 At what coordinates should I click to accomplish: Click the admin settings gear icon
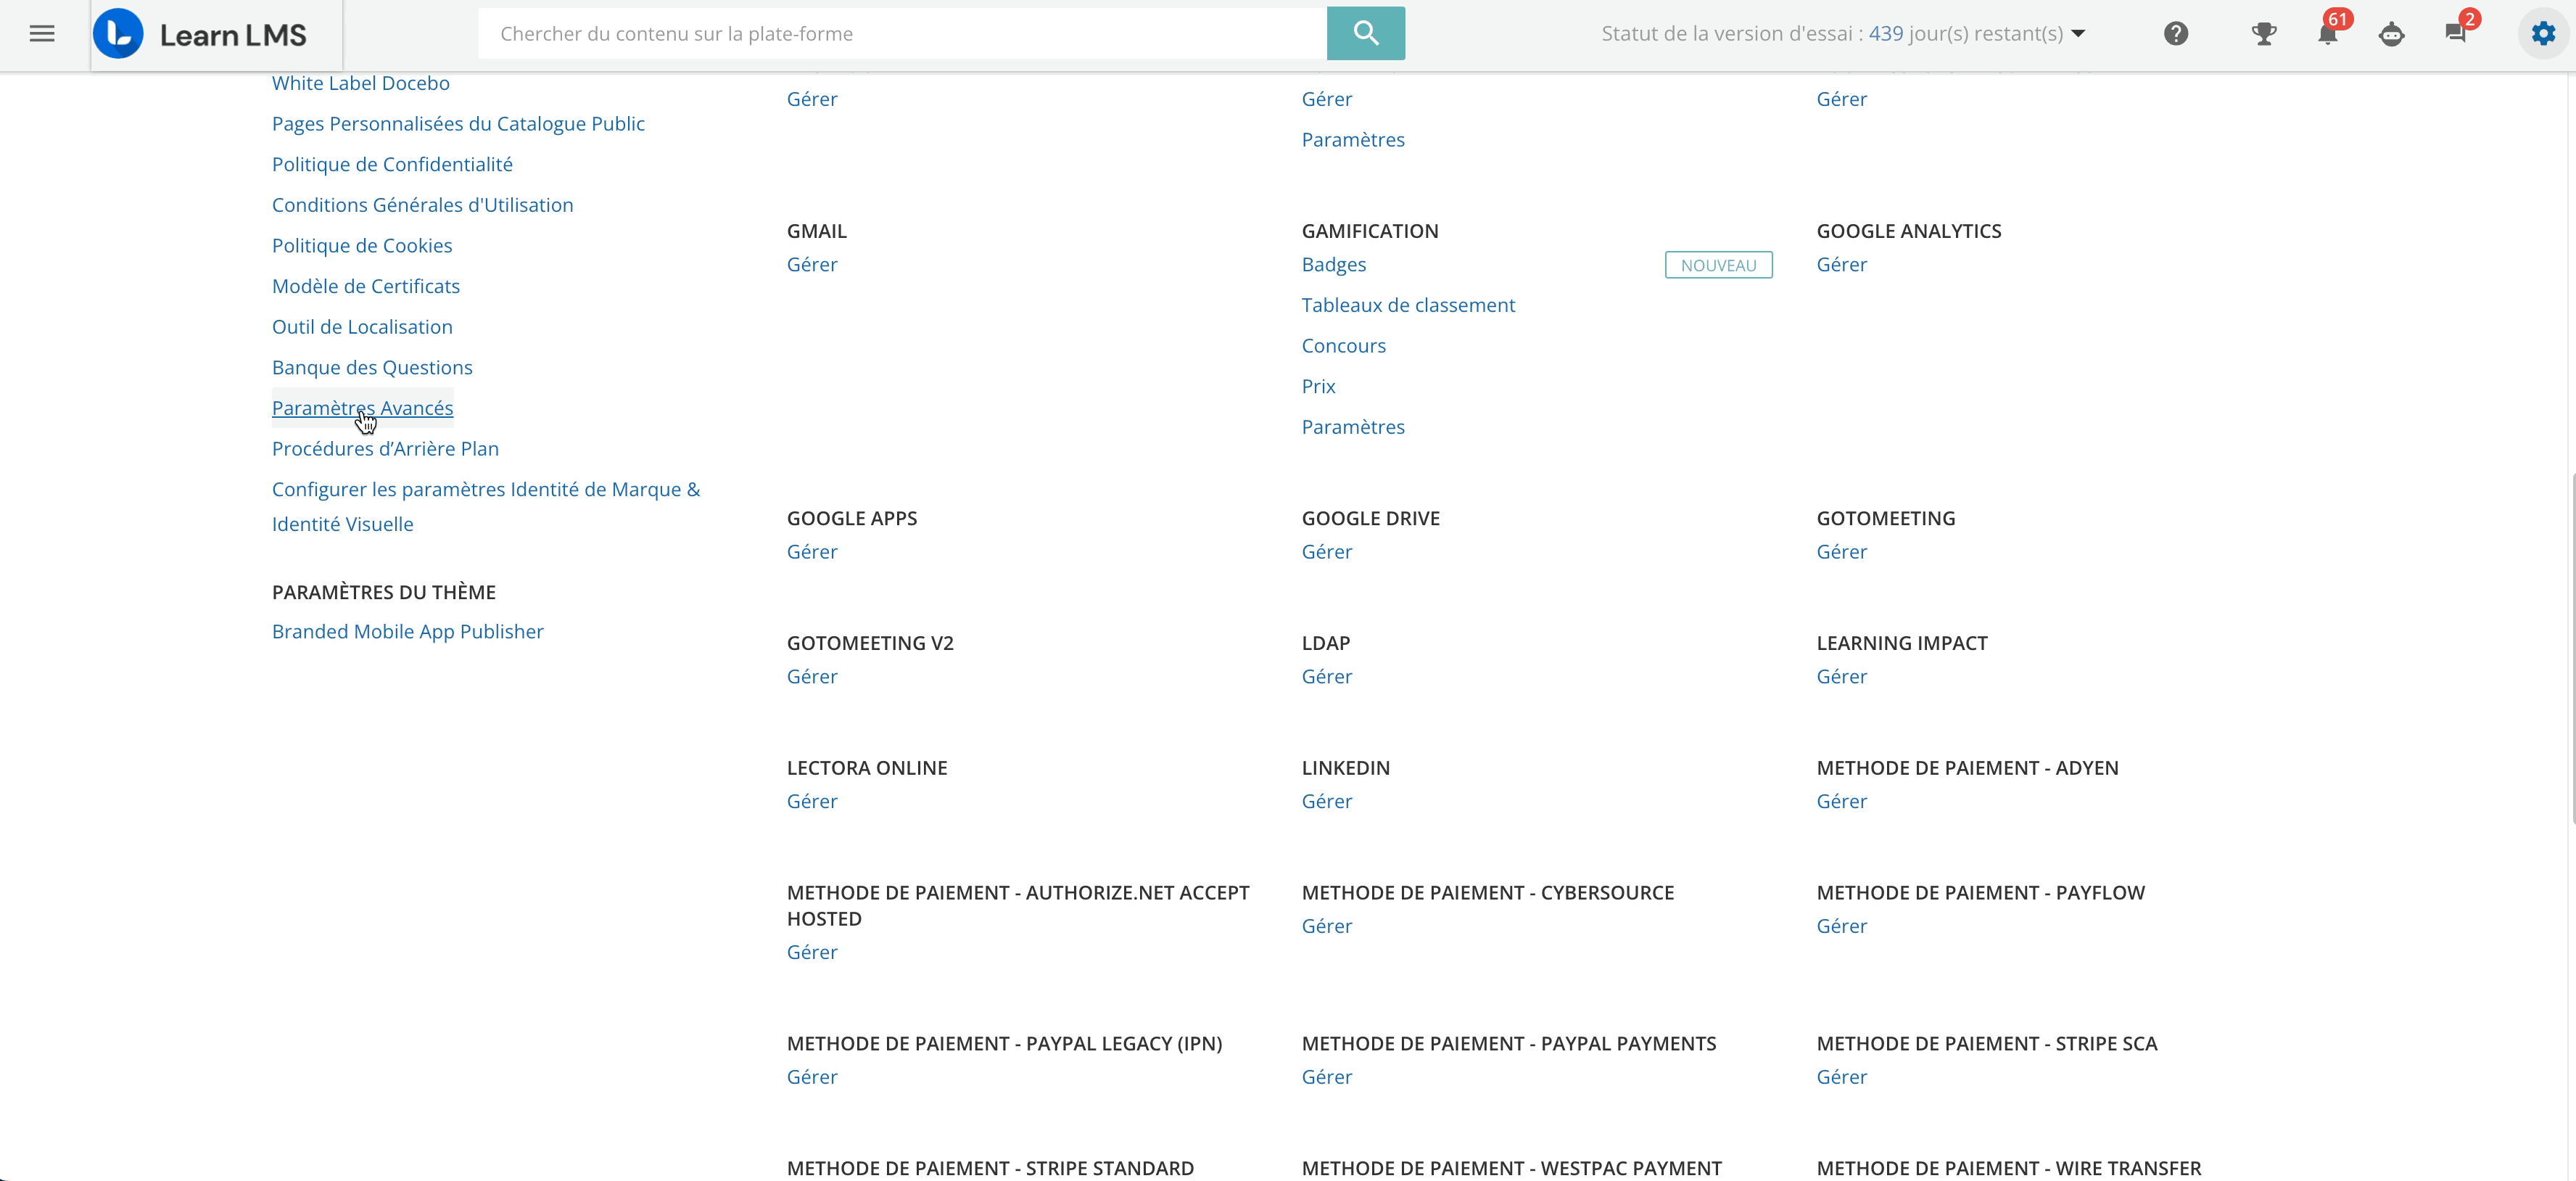(2543, 34)
